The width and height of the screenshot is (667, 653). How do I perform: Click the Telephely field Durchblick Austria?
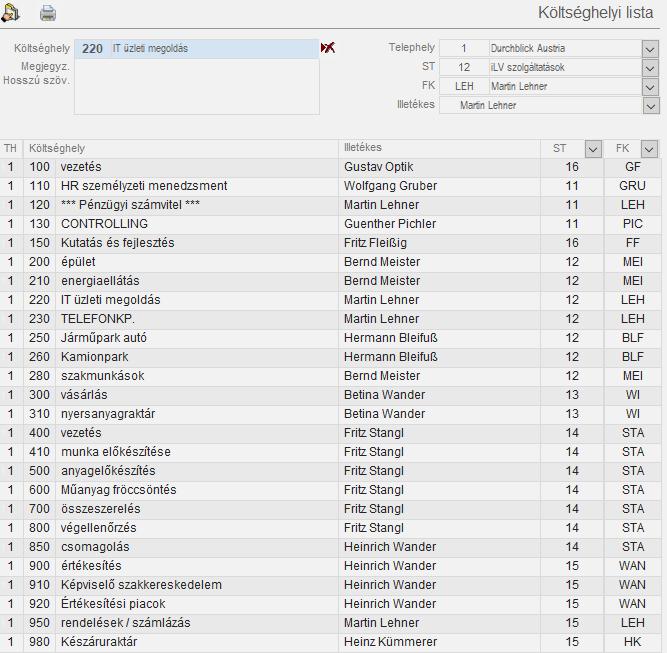565,48
